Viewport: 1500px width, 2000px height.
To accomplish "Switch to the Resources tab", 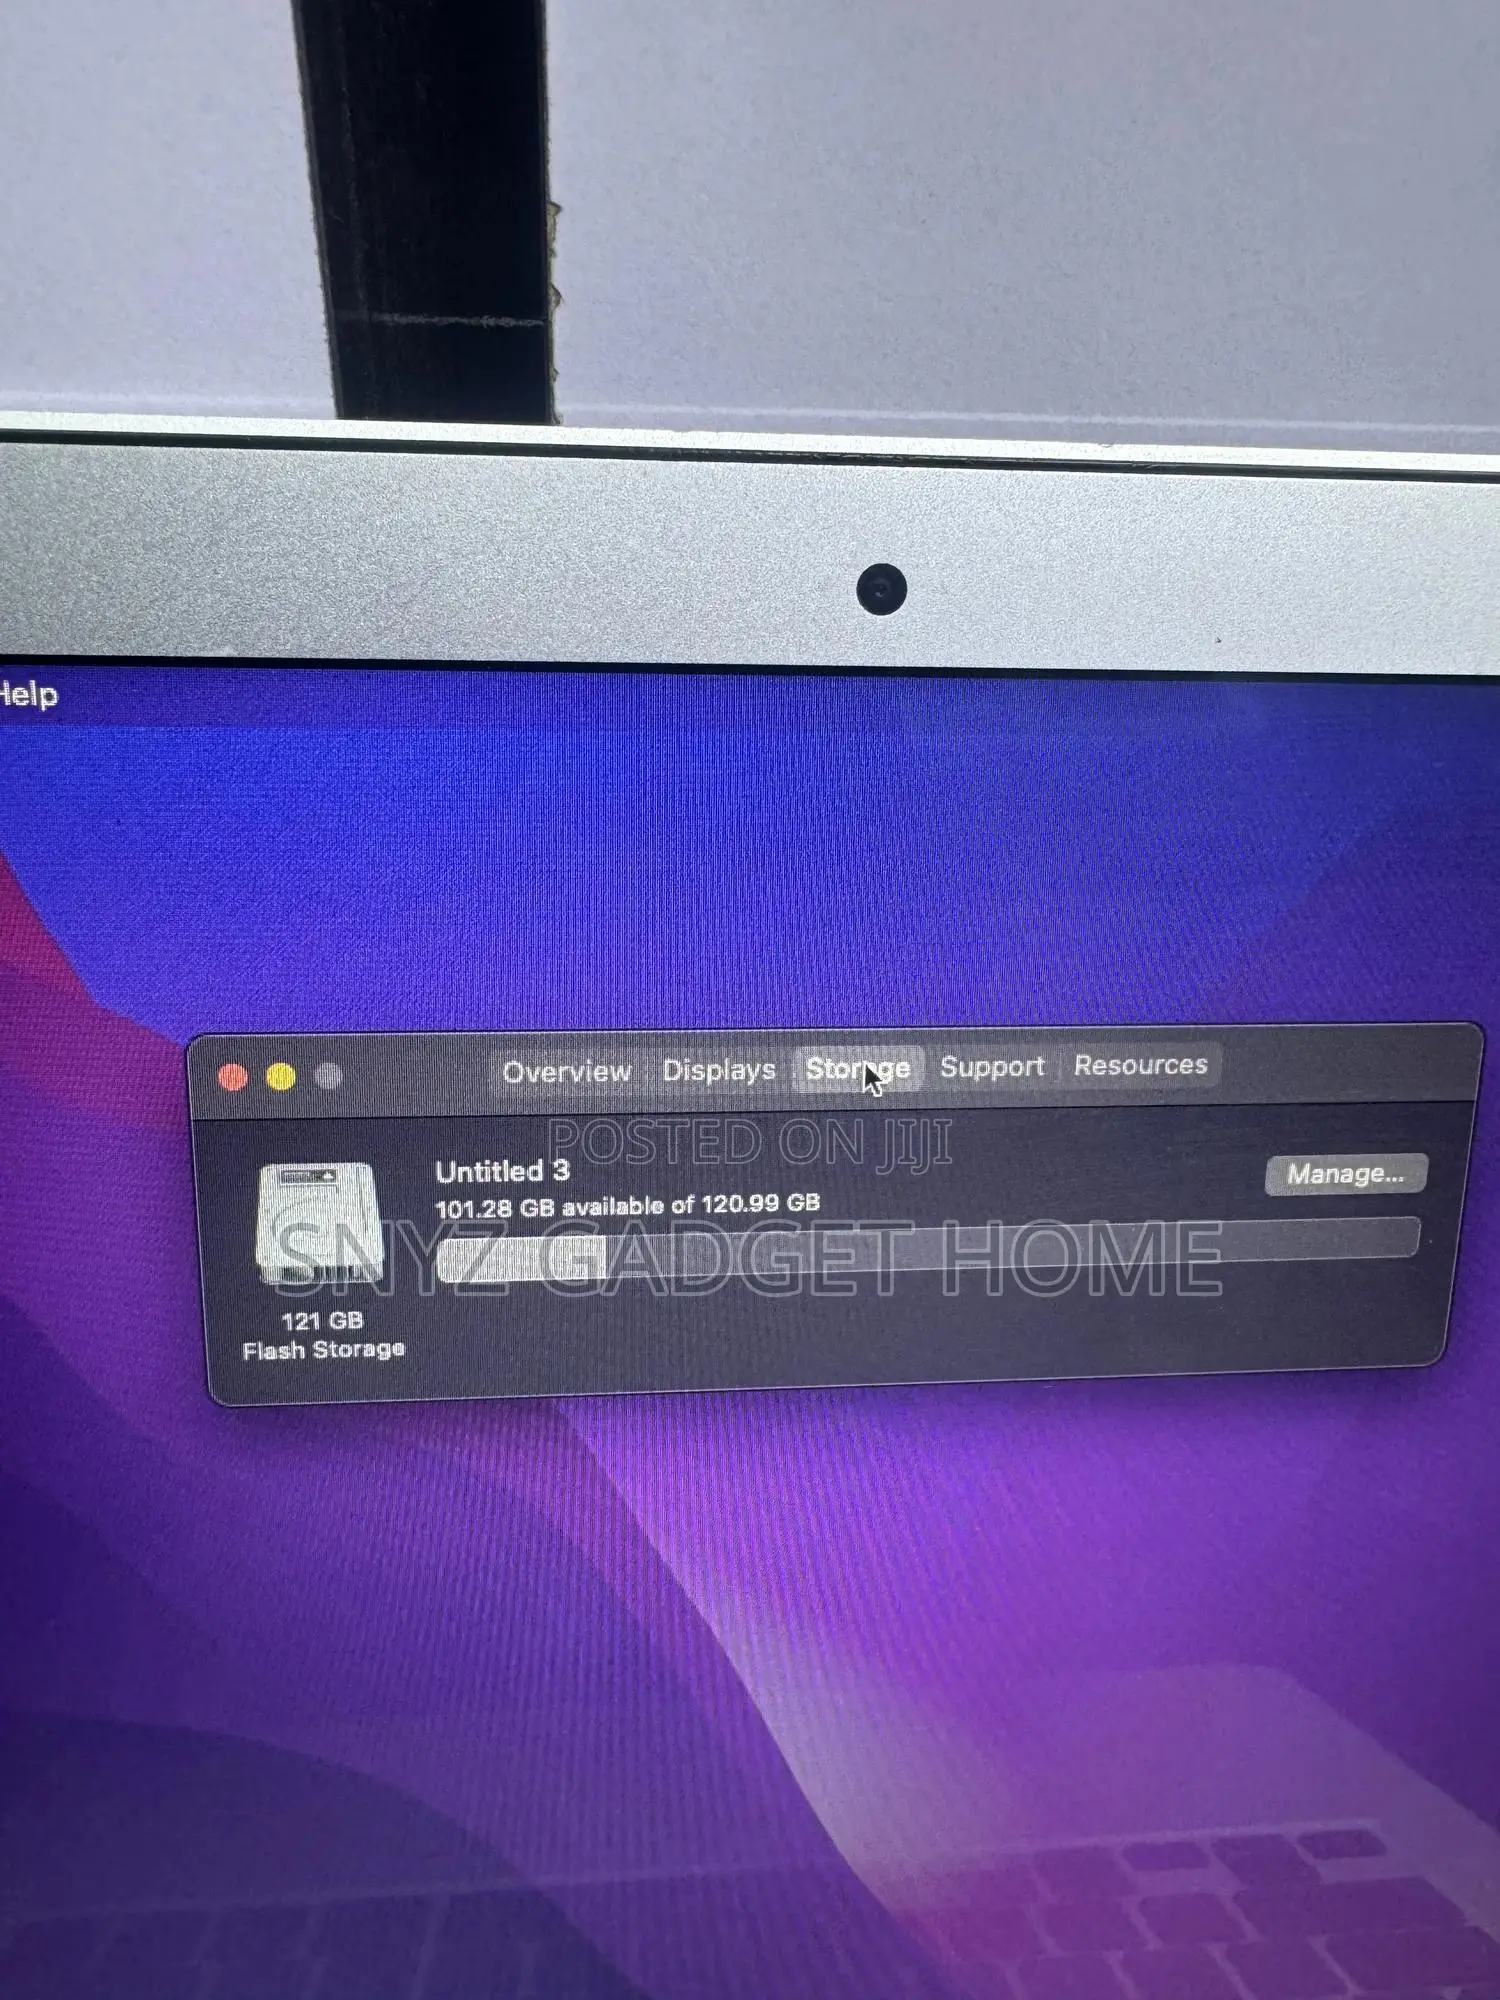I will 1141,1065.
